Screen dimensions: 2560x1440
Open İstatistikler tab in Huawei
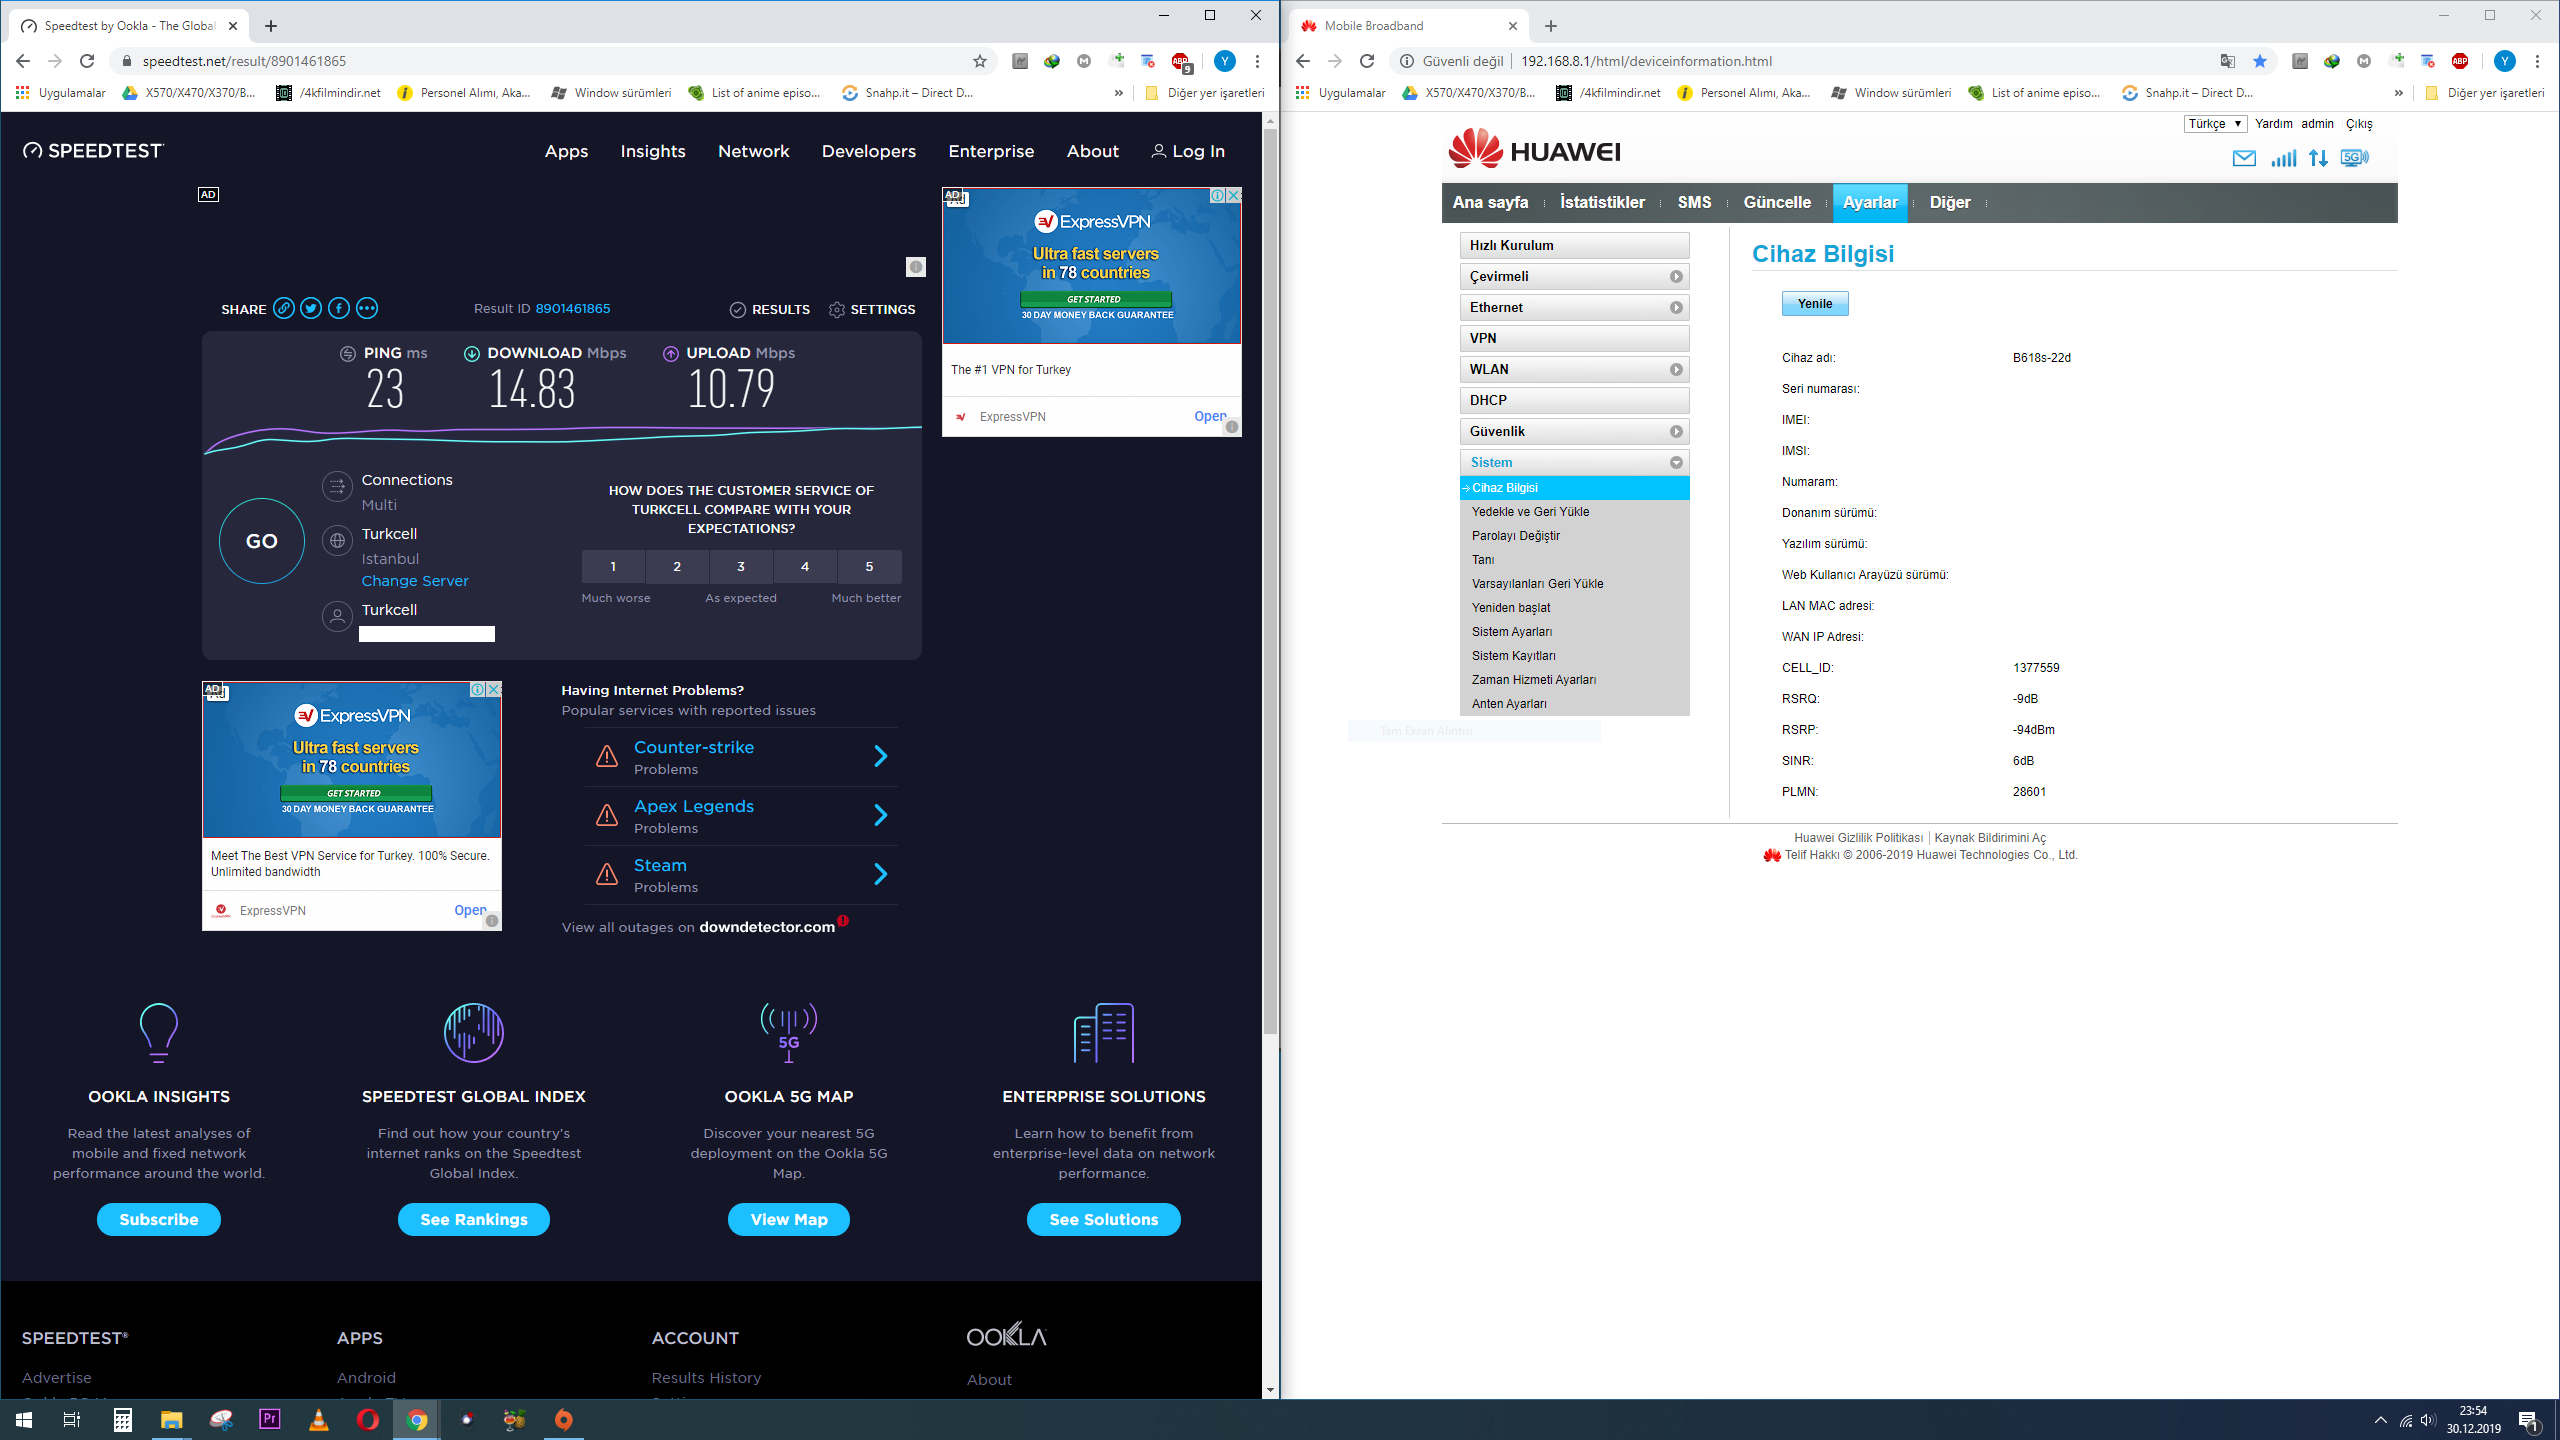(1602, 203)
